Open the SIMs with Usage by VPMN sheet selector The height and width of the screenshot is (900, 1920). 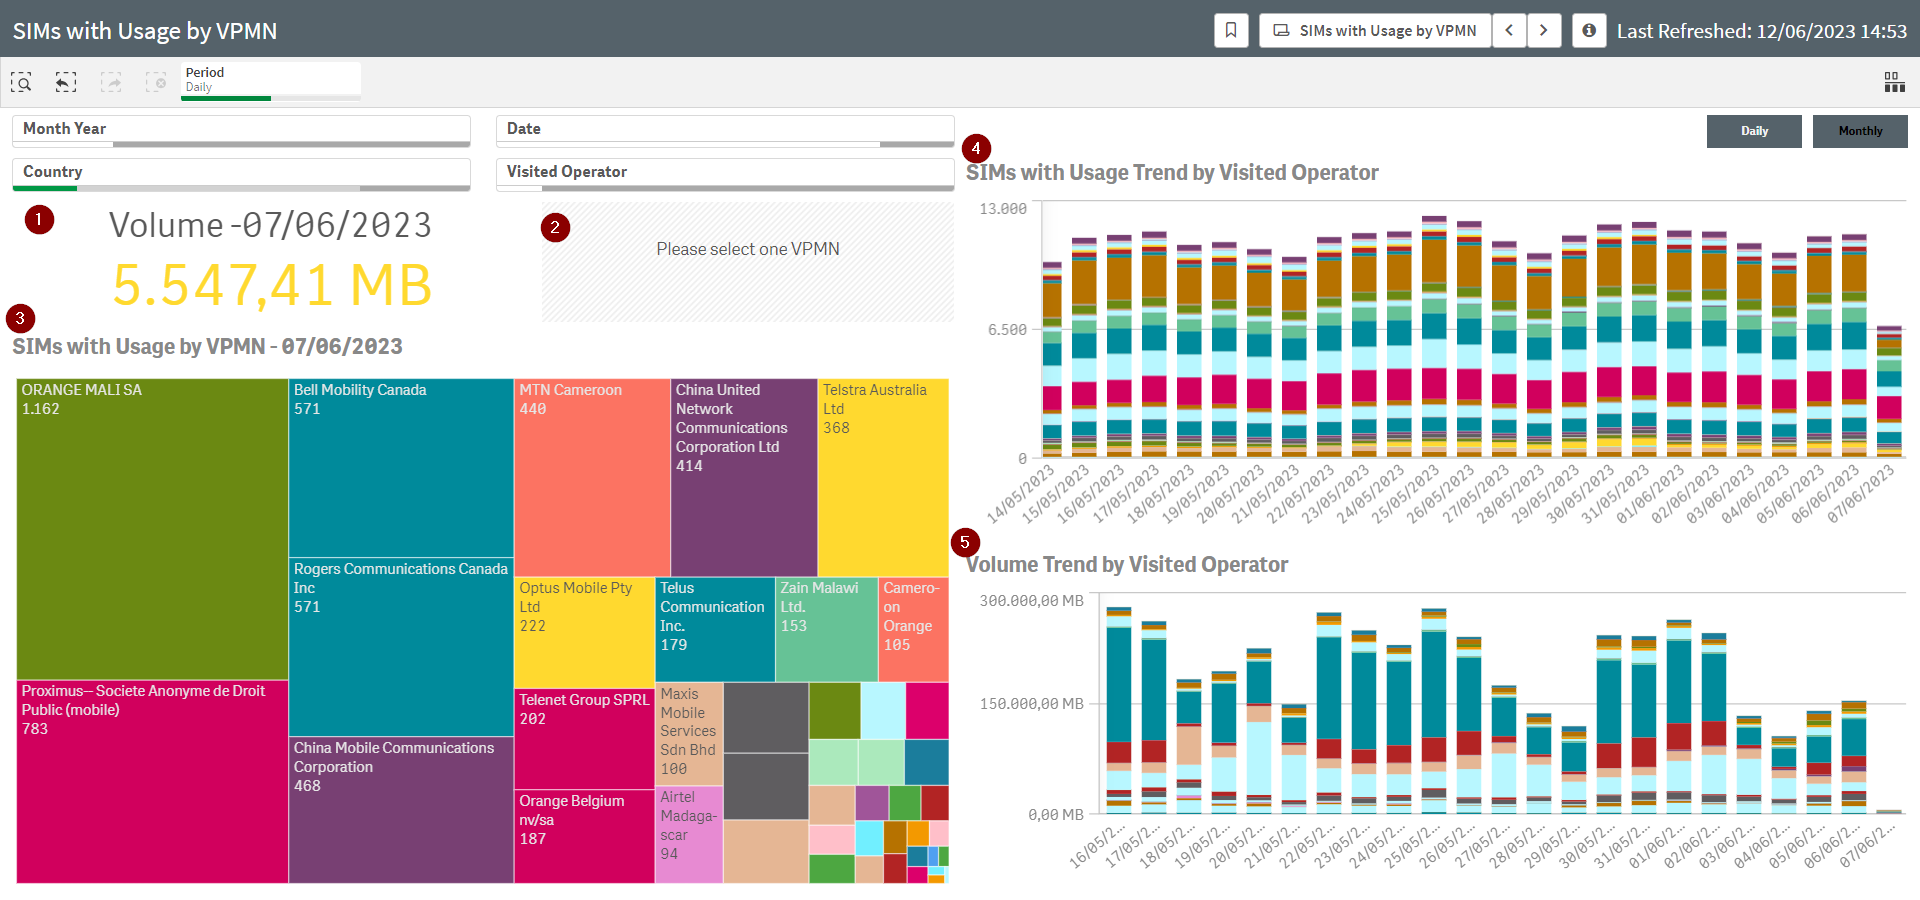click(x=1375, y=31)
